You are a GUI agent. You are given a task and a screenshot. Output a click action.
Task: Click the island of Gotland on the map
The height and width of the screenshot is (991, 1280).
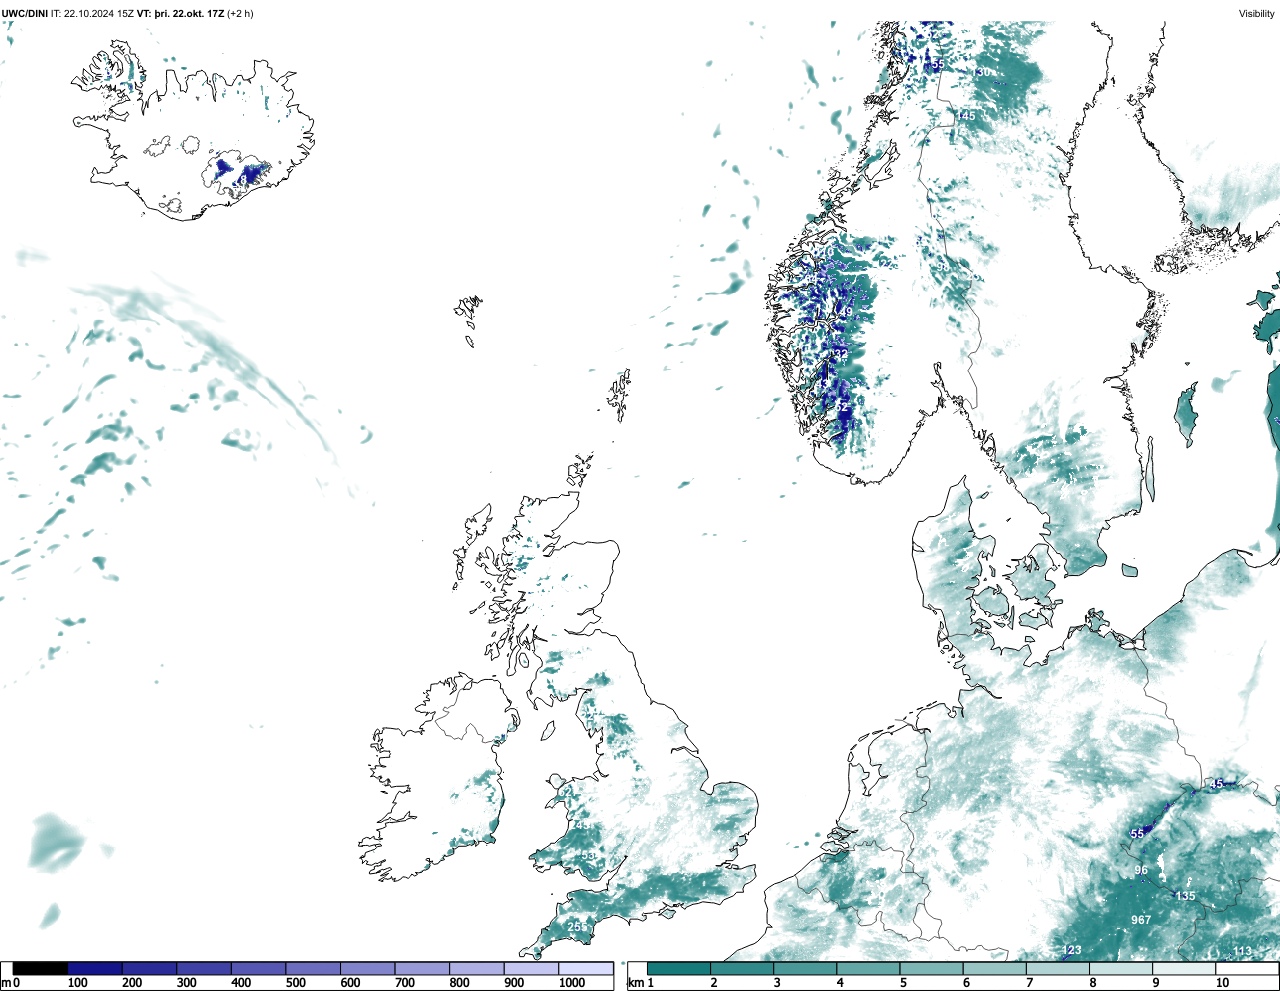[1186, 414]
